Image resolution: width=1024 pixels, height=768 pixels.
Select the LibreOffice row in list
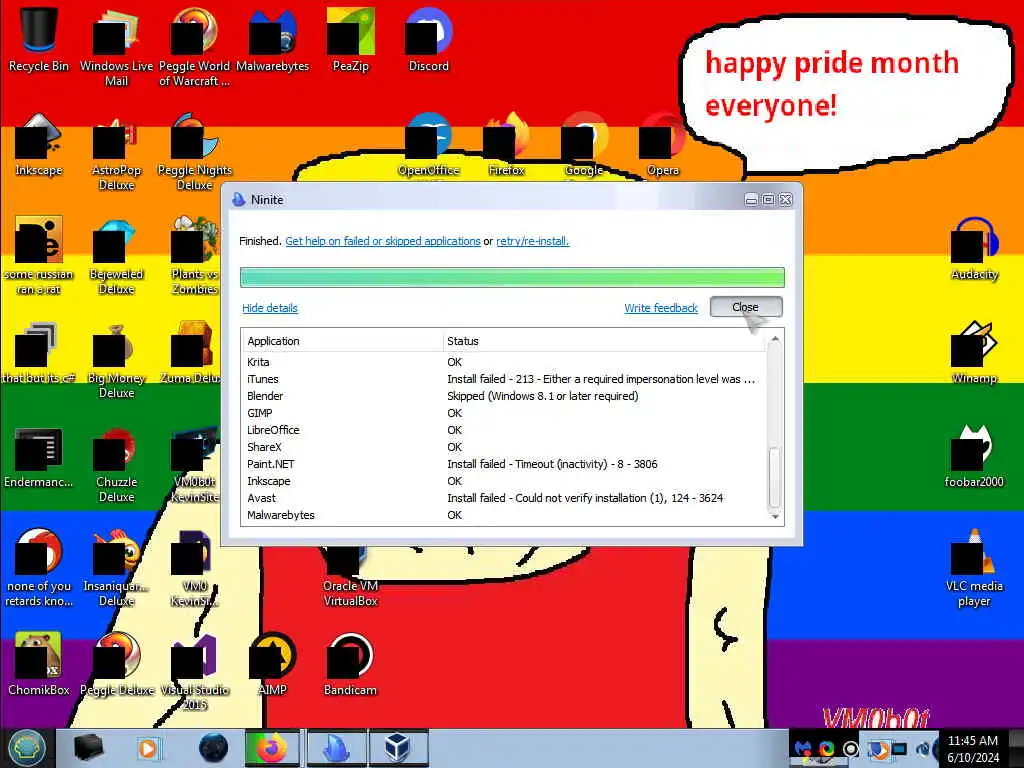coord(504,430)
